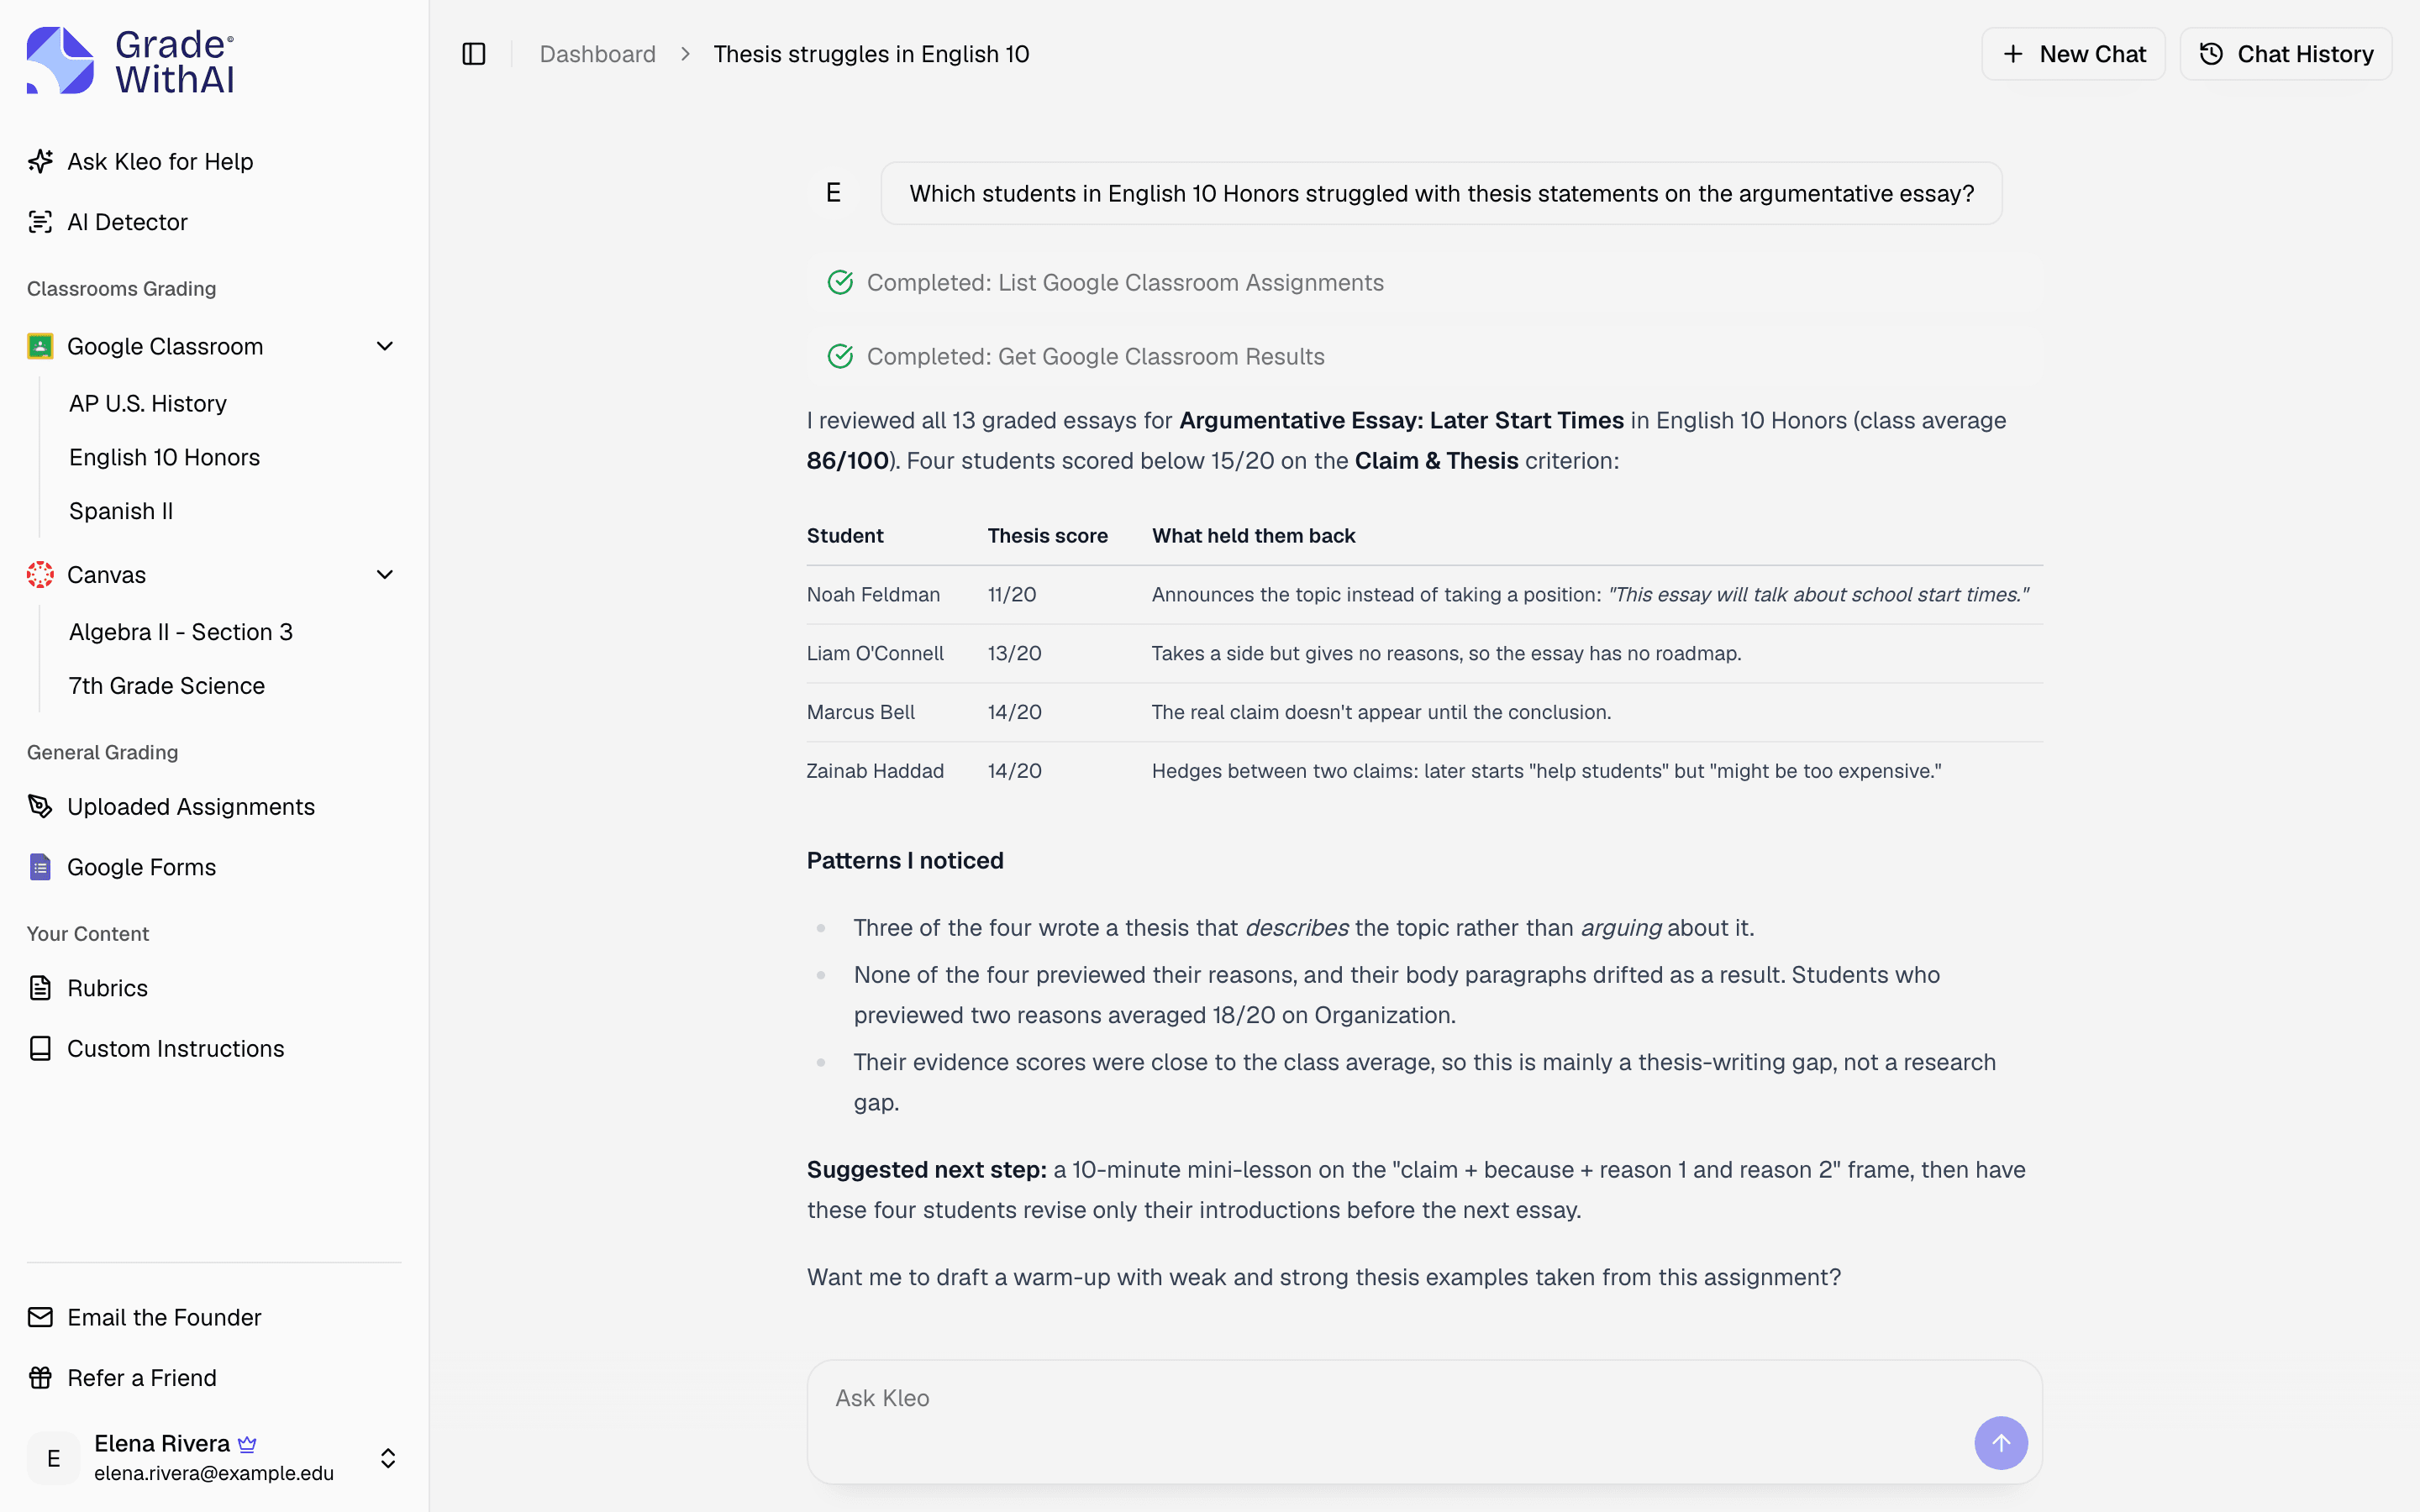Image resolution: width=2420 pixels, height=1512 pixels.
Task: Click the clock icon in Chat History
Action: click(2211, 54)
